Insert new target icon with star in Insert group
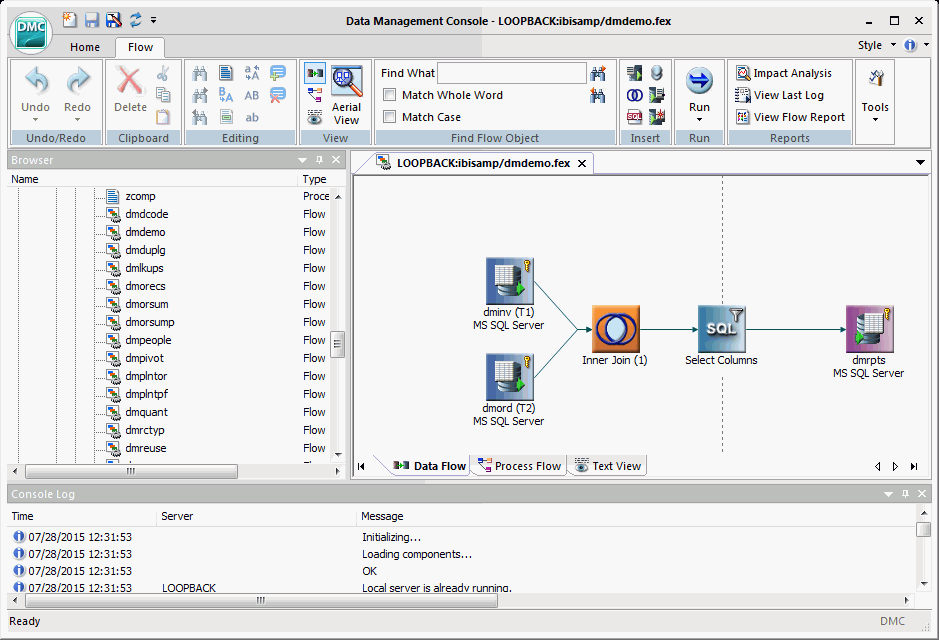 pyautogui.click(x=657, y=117)
